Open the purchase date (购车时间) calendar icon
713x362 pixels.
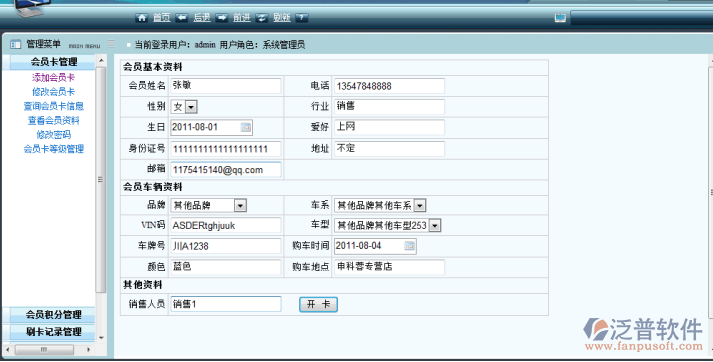pos(409,246)
